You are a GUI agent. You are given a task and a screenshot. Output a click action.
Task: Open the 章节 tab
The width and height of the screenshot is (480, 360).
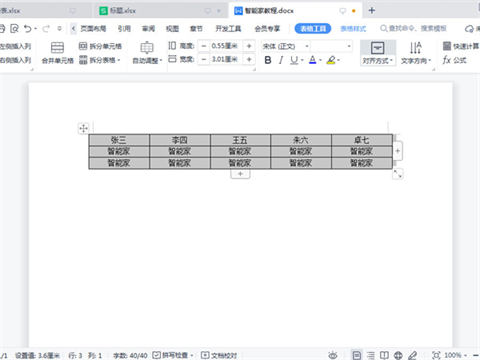pos(196,29)
